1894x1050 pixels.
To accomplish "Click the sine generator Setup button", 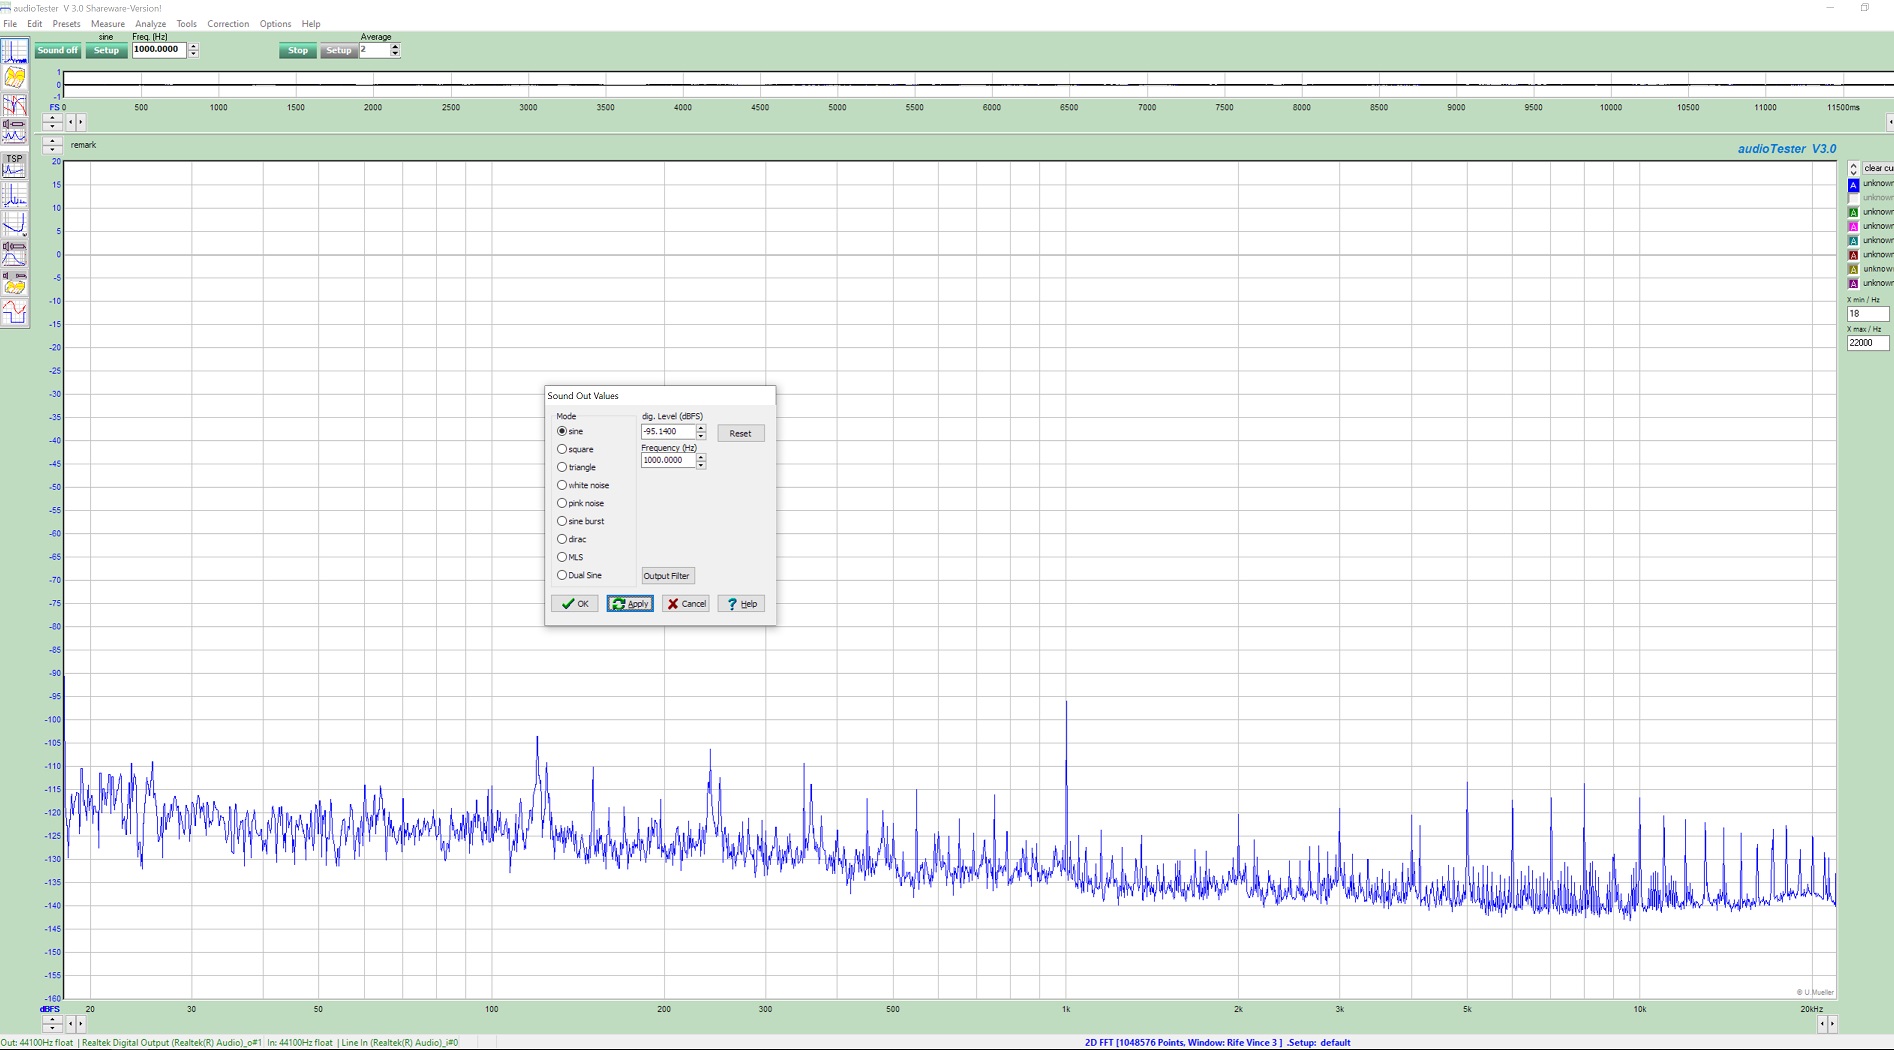I will 106,50.
